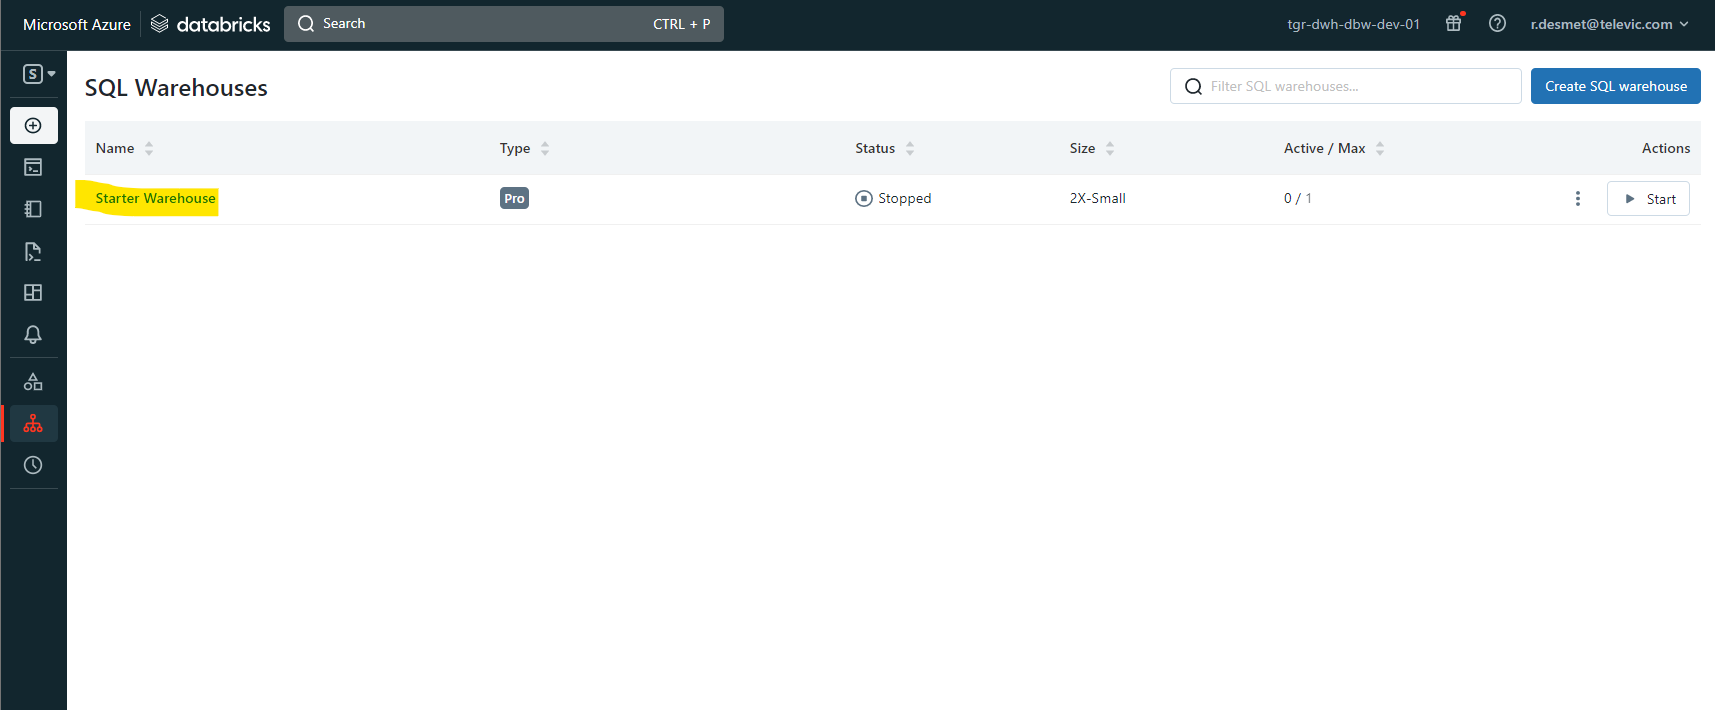Open the Alerts bell icon in sidebar
This screenshot has width=1715, height=710.
[x=33, y=334]
